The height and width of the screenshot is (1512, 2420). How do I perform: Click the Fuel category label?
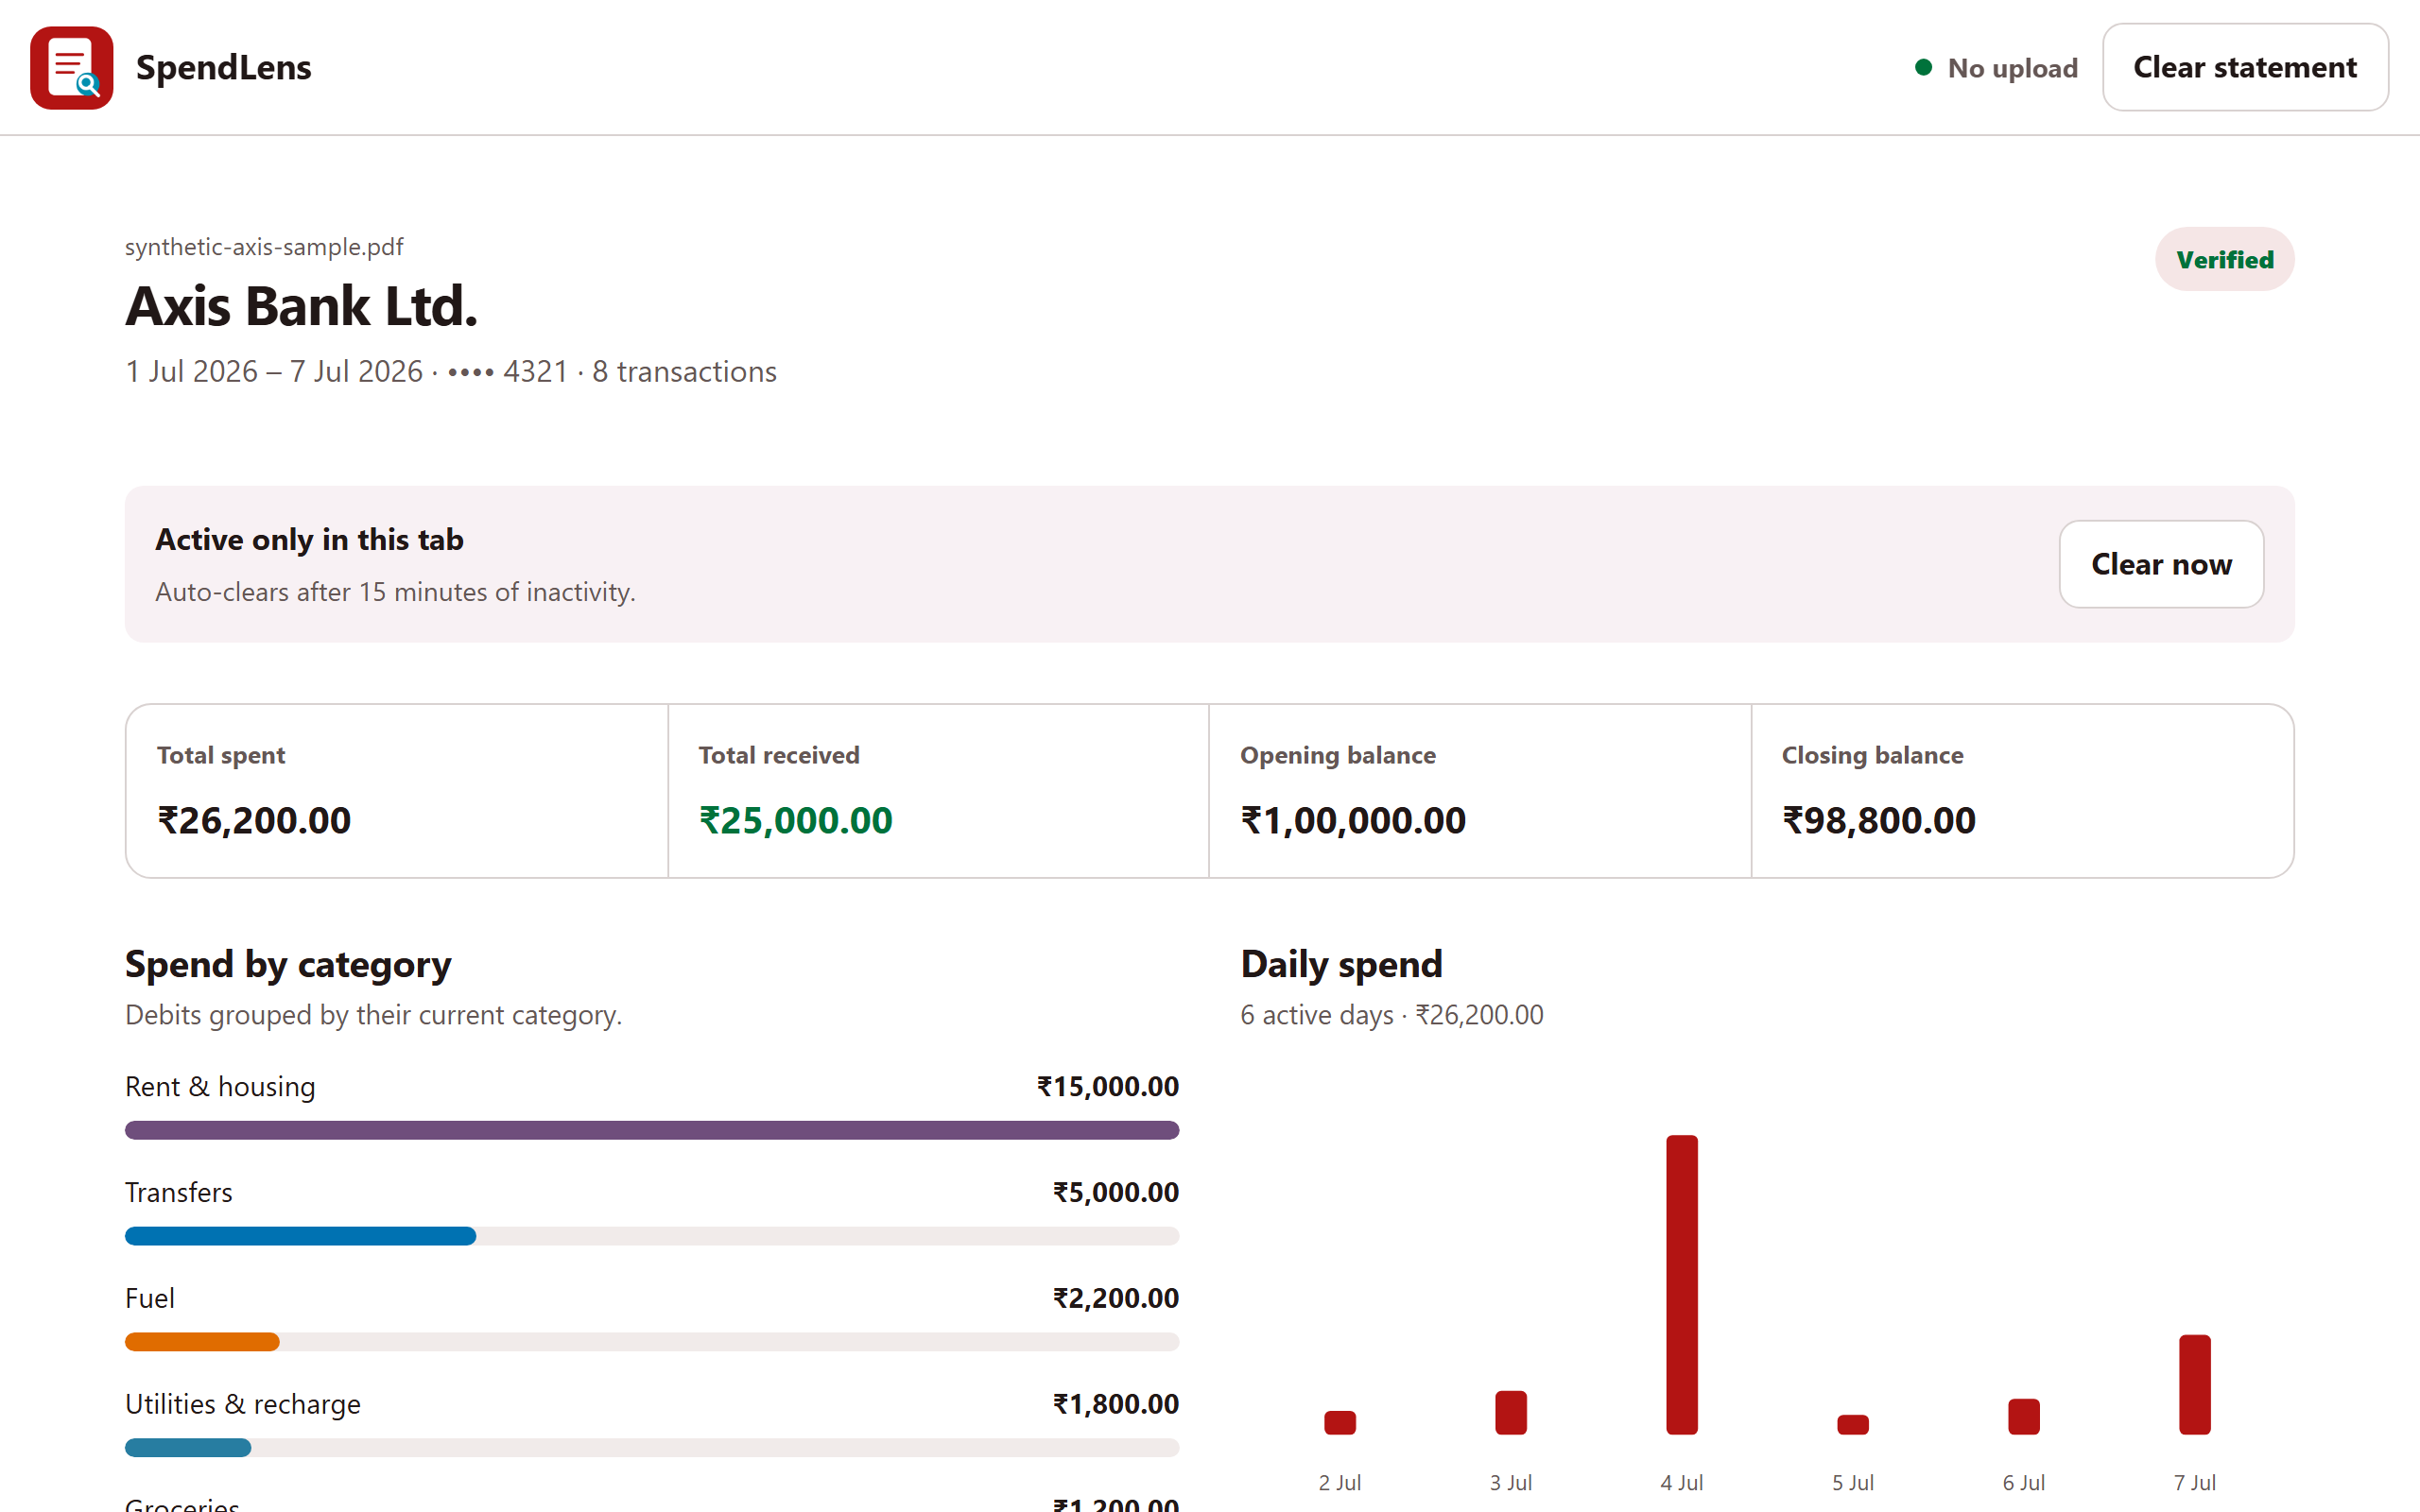(149, 1298)
